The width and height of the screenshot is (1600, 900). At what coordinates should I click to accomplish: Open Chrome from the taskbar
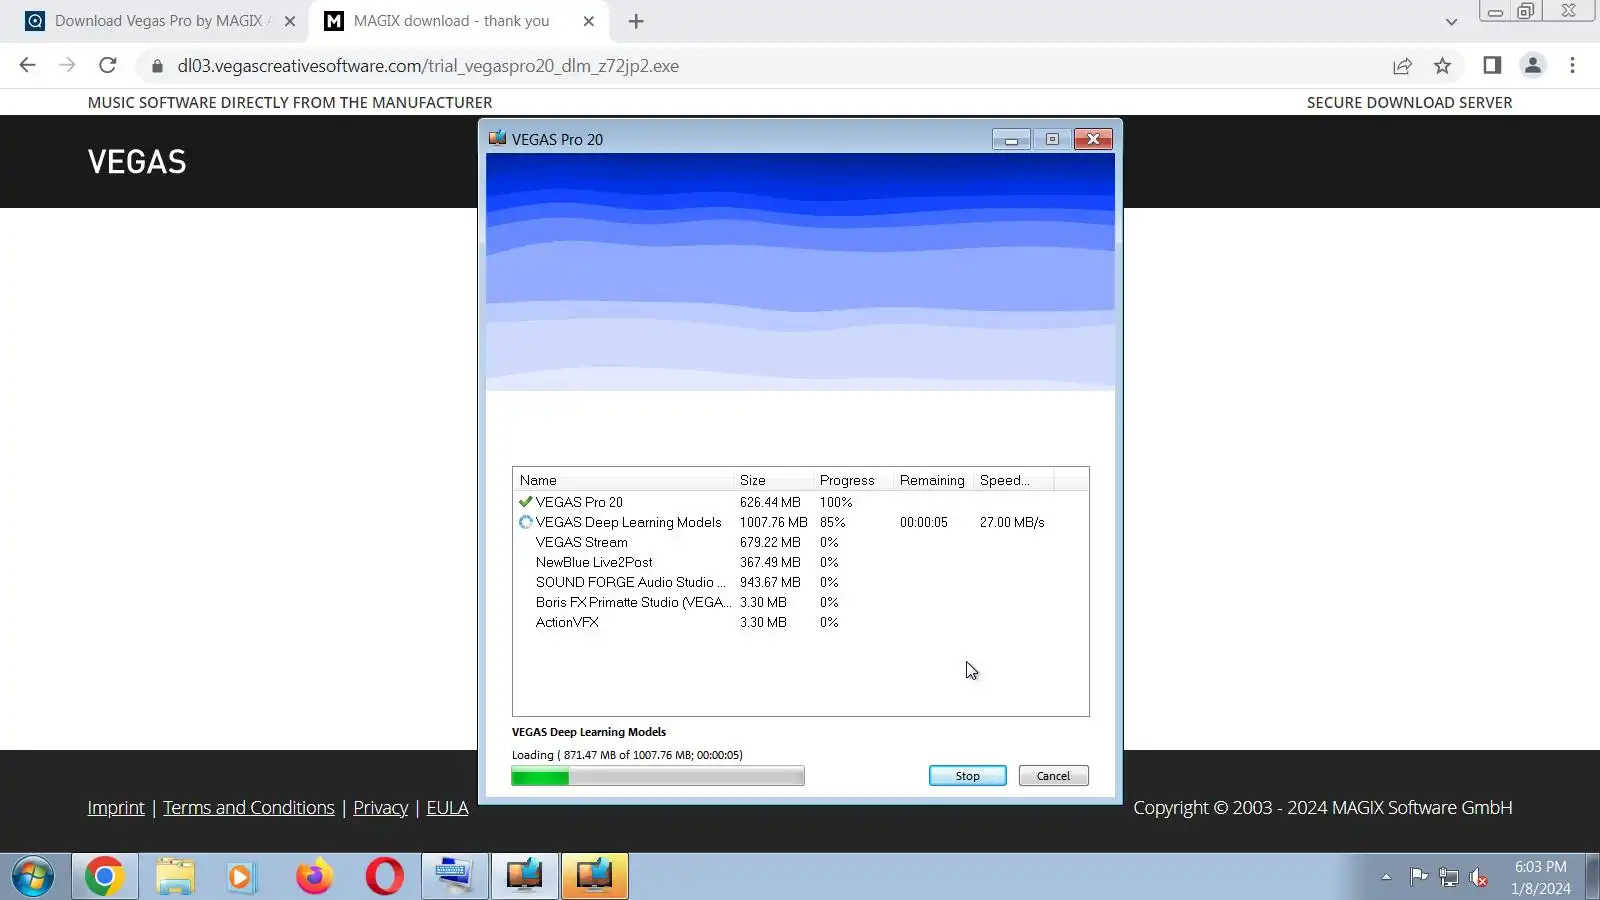pyautogui.click(x=104, y=877)
